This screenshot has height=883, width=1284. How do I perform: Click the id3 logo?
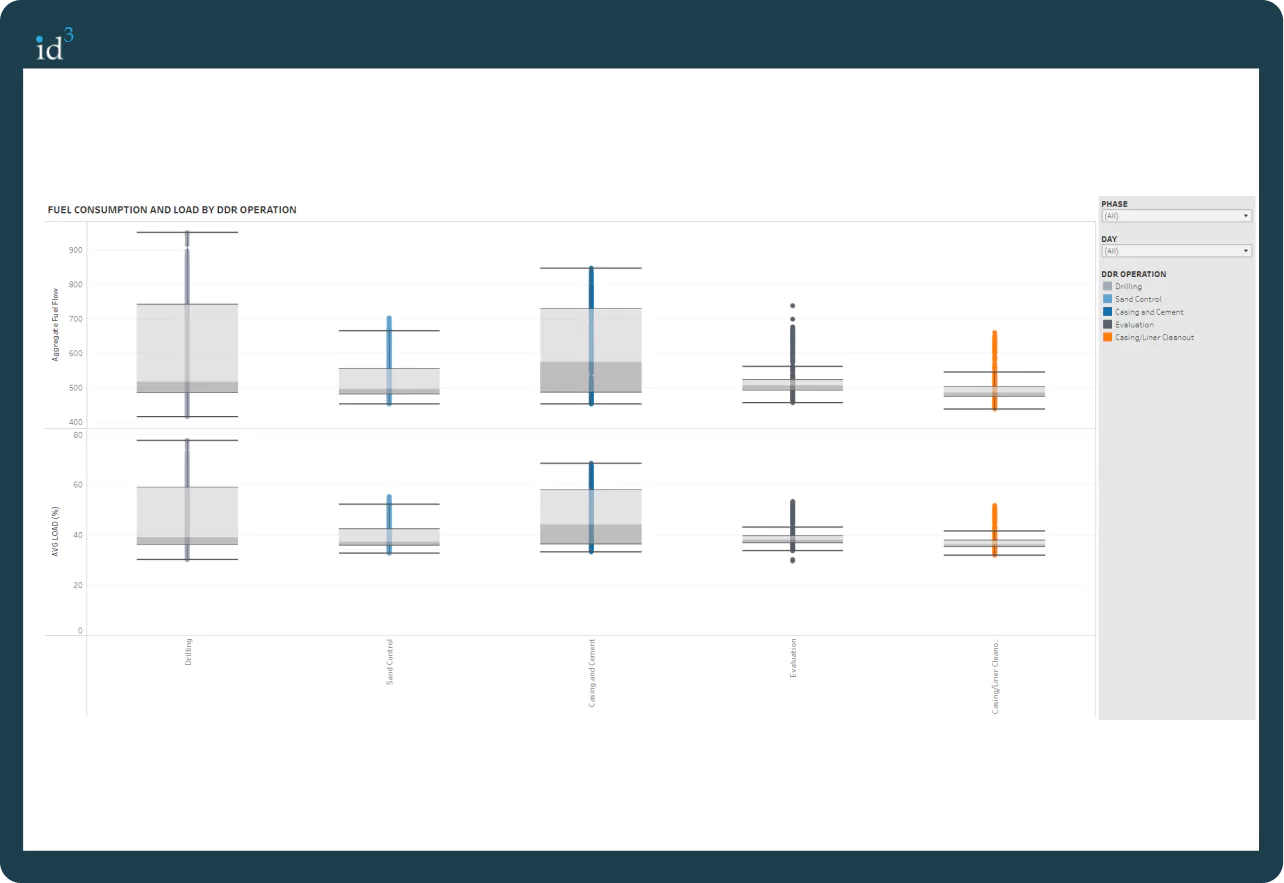(x=54, y=44)
